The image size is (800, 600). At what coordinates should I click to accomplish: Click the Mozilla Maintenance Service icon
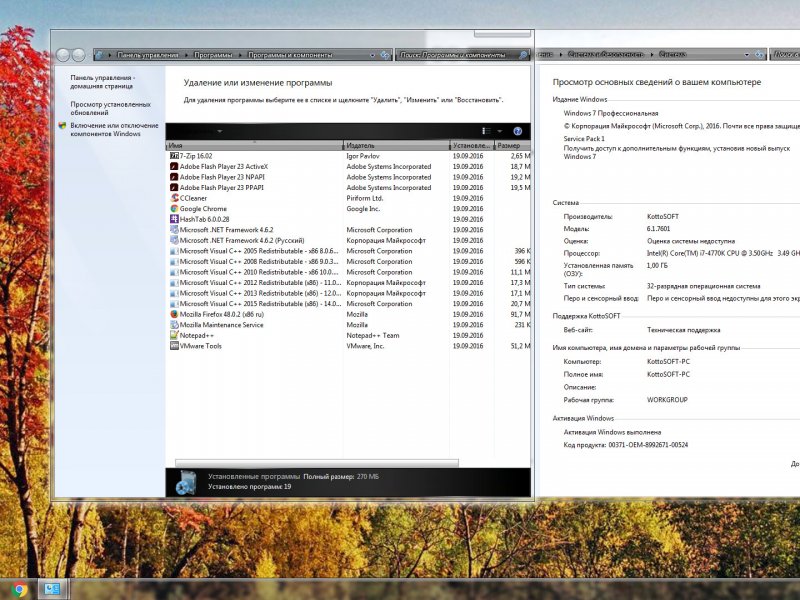tap(174, 325)
